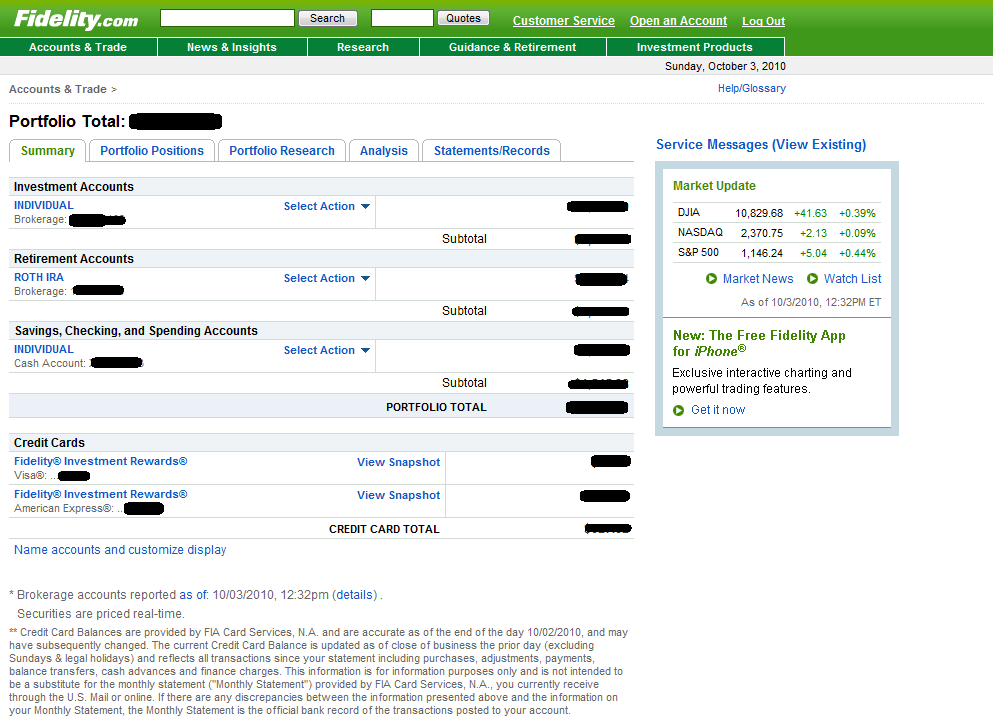This screenshot has width=993, height=716.
Task: Expand Select Action dropdown for Brokerage INDIVIDUAL account
Action: tap(327, 206)
